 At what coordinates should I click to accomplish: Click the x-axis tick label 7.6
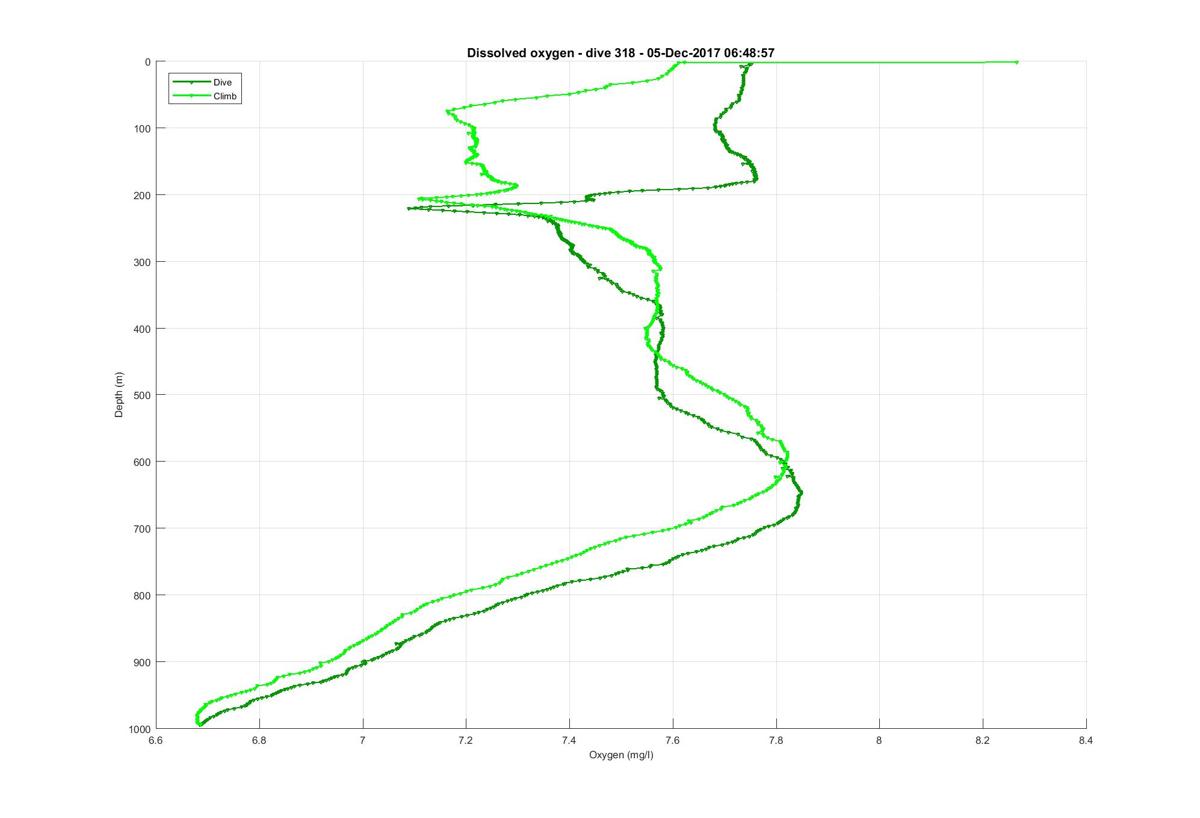(673, 740)
